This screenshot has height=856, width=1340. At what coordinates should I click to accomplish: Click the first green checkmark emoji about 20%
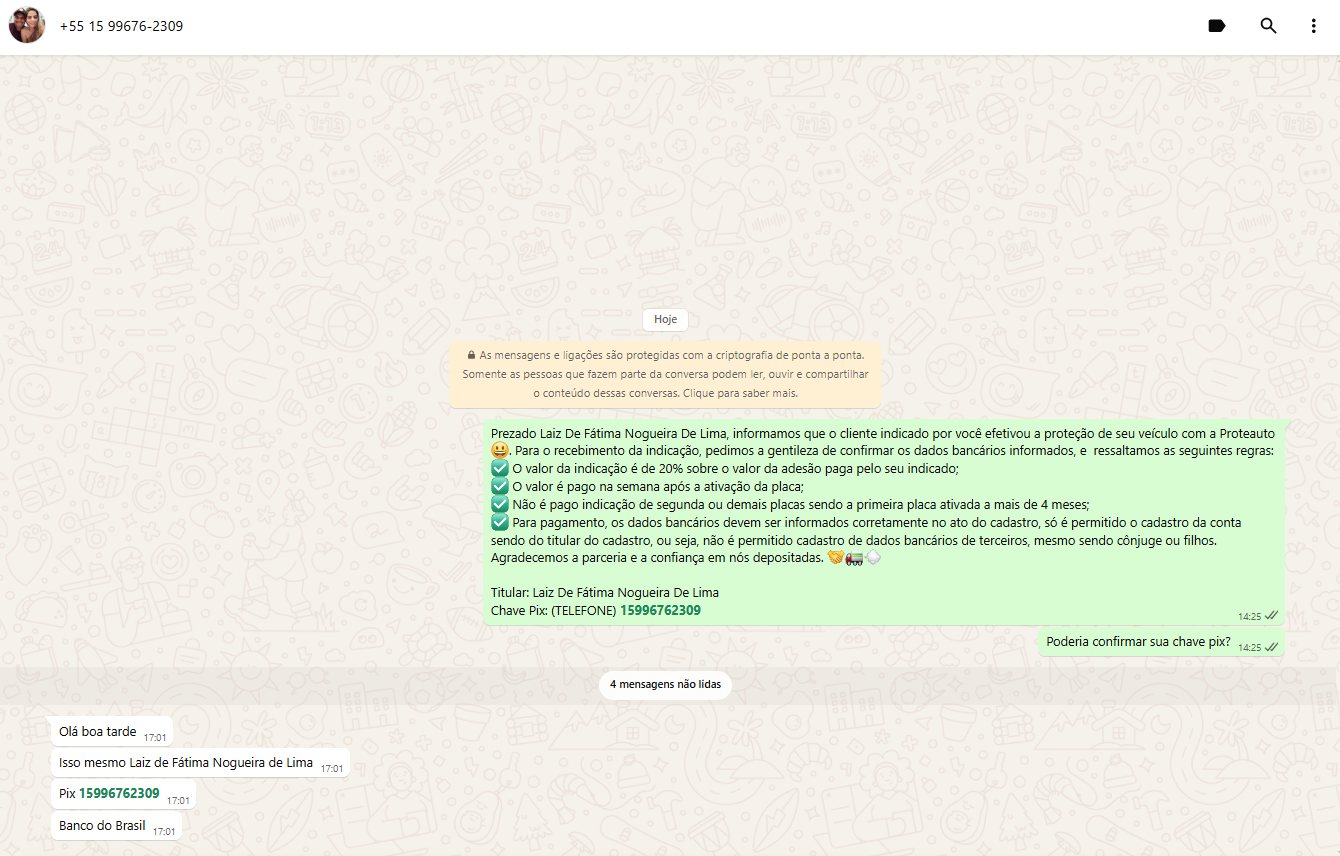pos(500,469)
